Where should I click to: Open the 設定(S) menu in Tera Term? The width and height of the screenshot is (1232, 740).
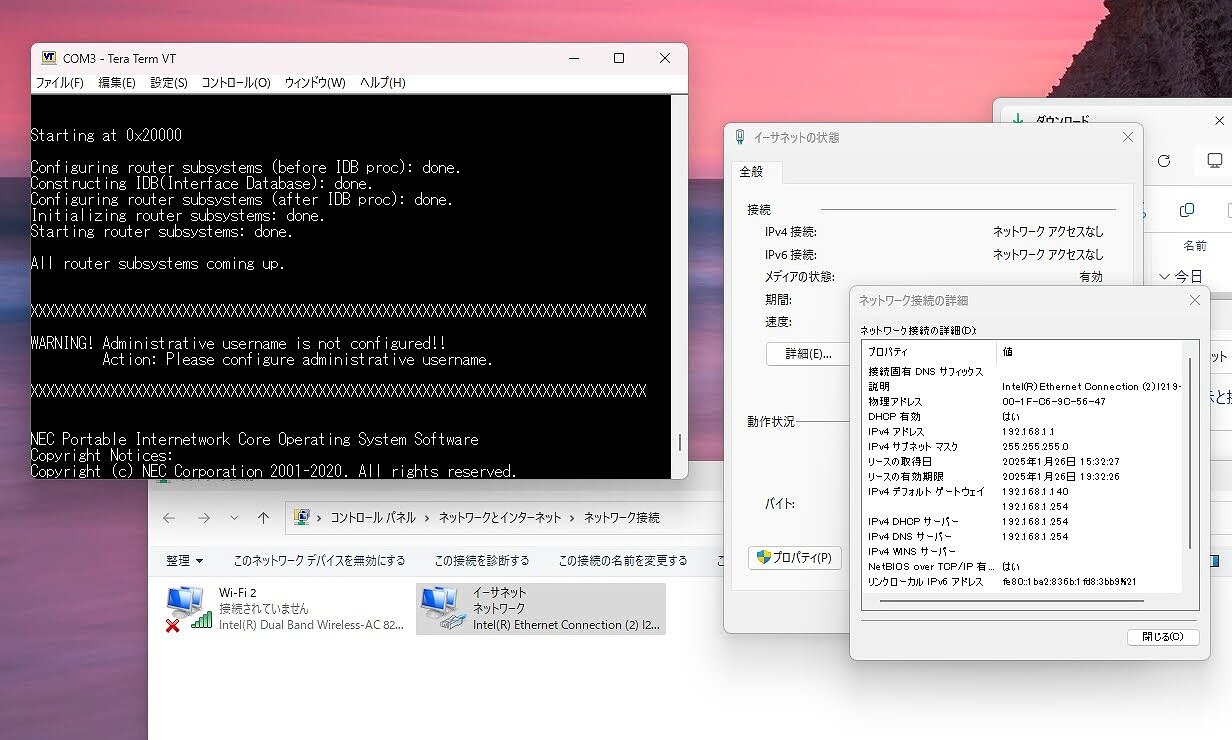pyautogui.click(x=169, y=83)
